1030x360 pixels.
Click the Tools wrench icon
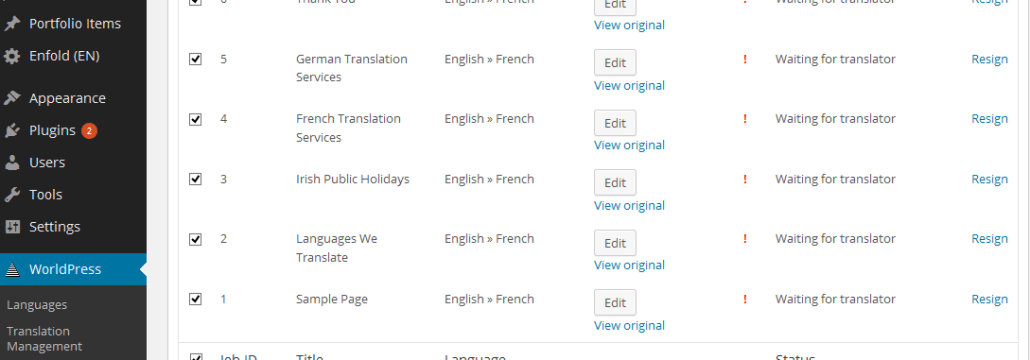click(x=12, y=194)
